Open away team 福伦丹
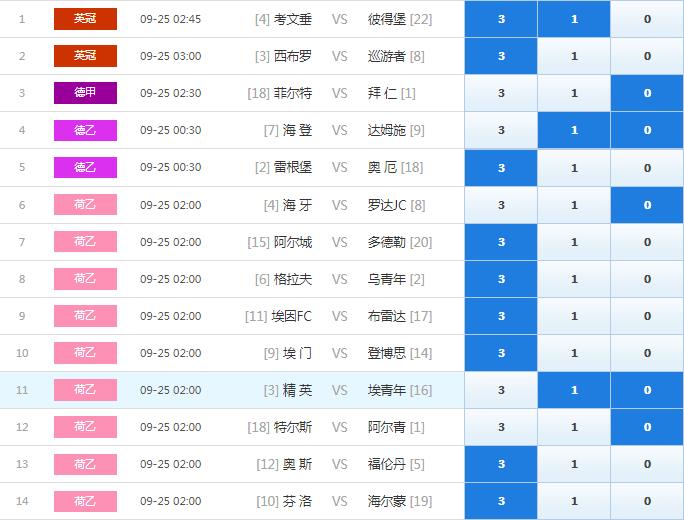 pyautogui.click(x=386, y=465)
